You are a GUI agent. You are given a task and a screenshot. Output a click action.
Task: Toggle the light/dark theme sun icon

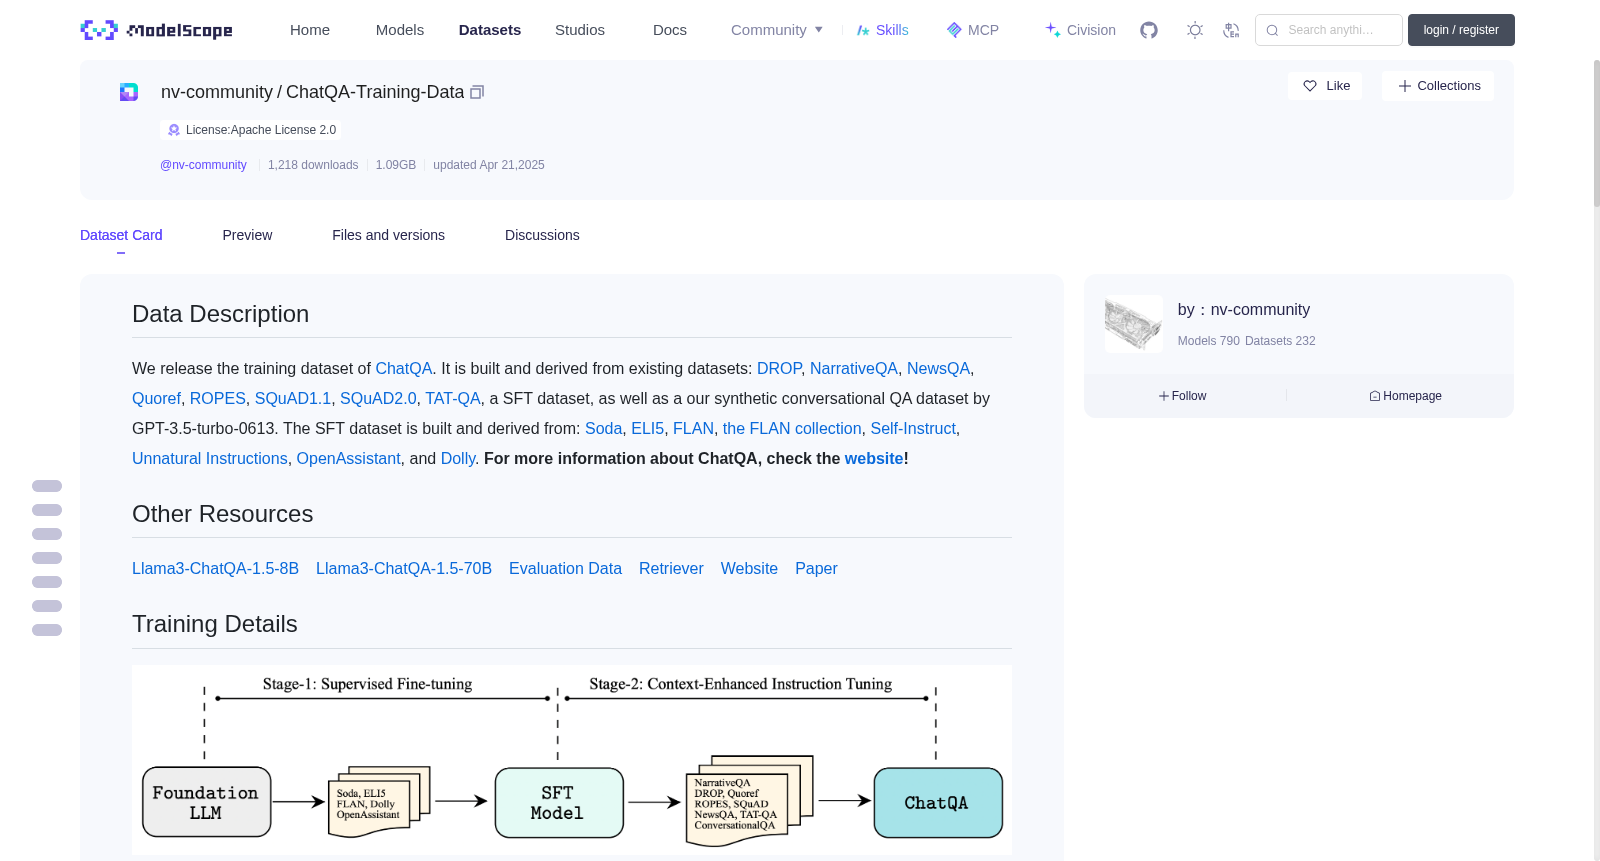1195,30
